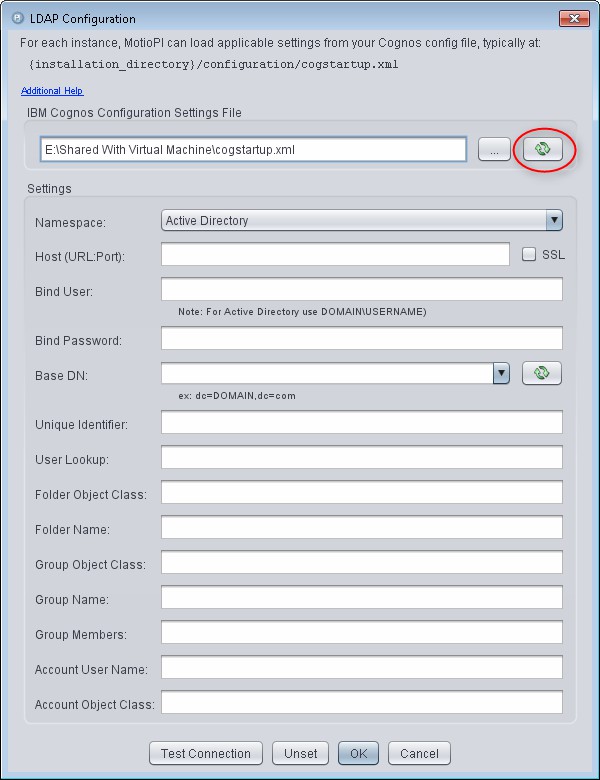Open the Namespace dropdown
This screenshot has height=780, width=600.
[362, 220]
